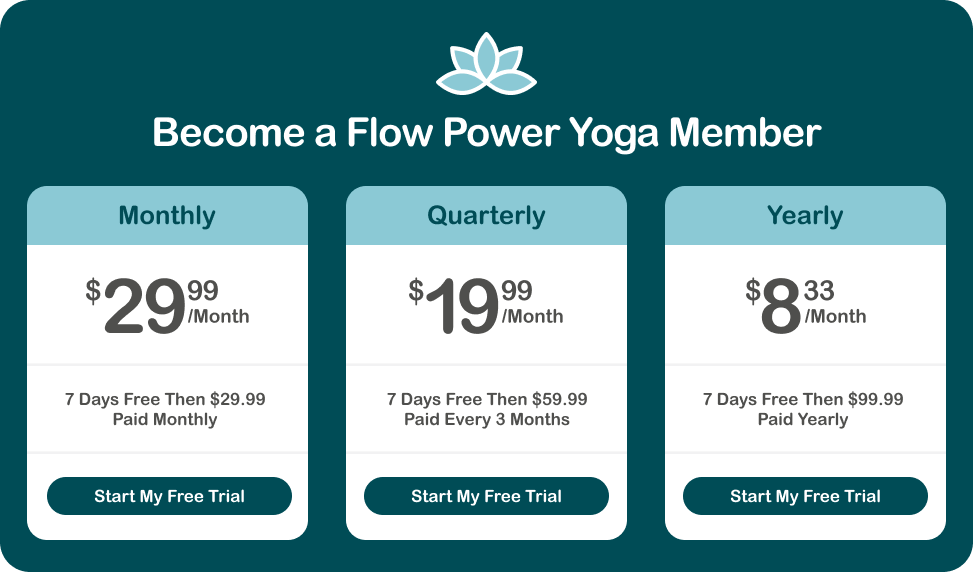This screenshot has height=574, width=973.
Task: Click the $19.99/Month price
Action: click(486, 305)
